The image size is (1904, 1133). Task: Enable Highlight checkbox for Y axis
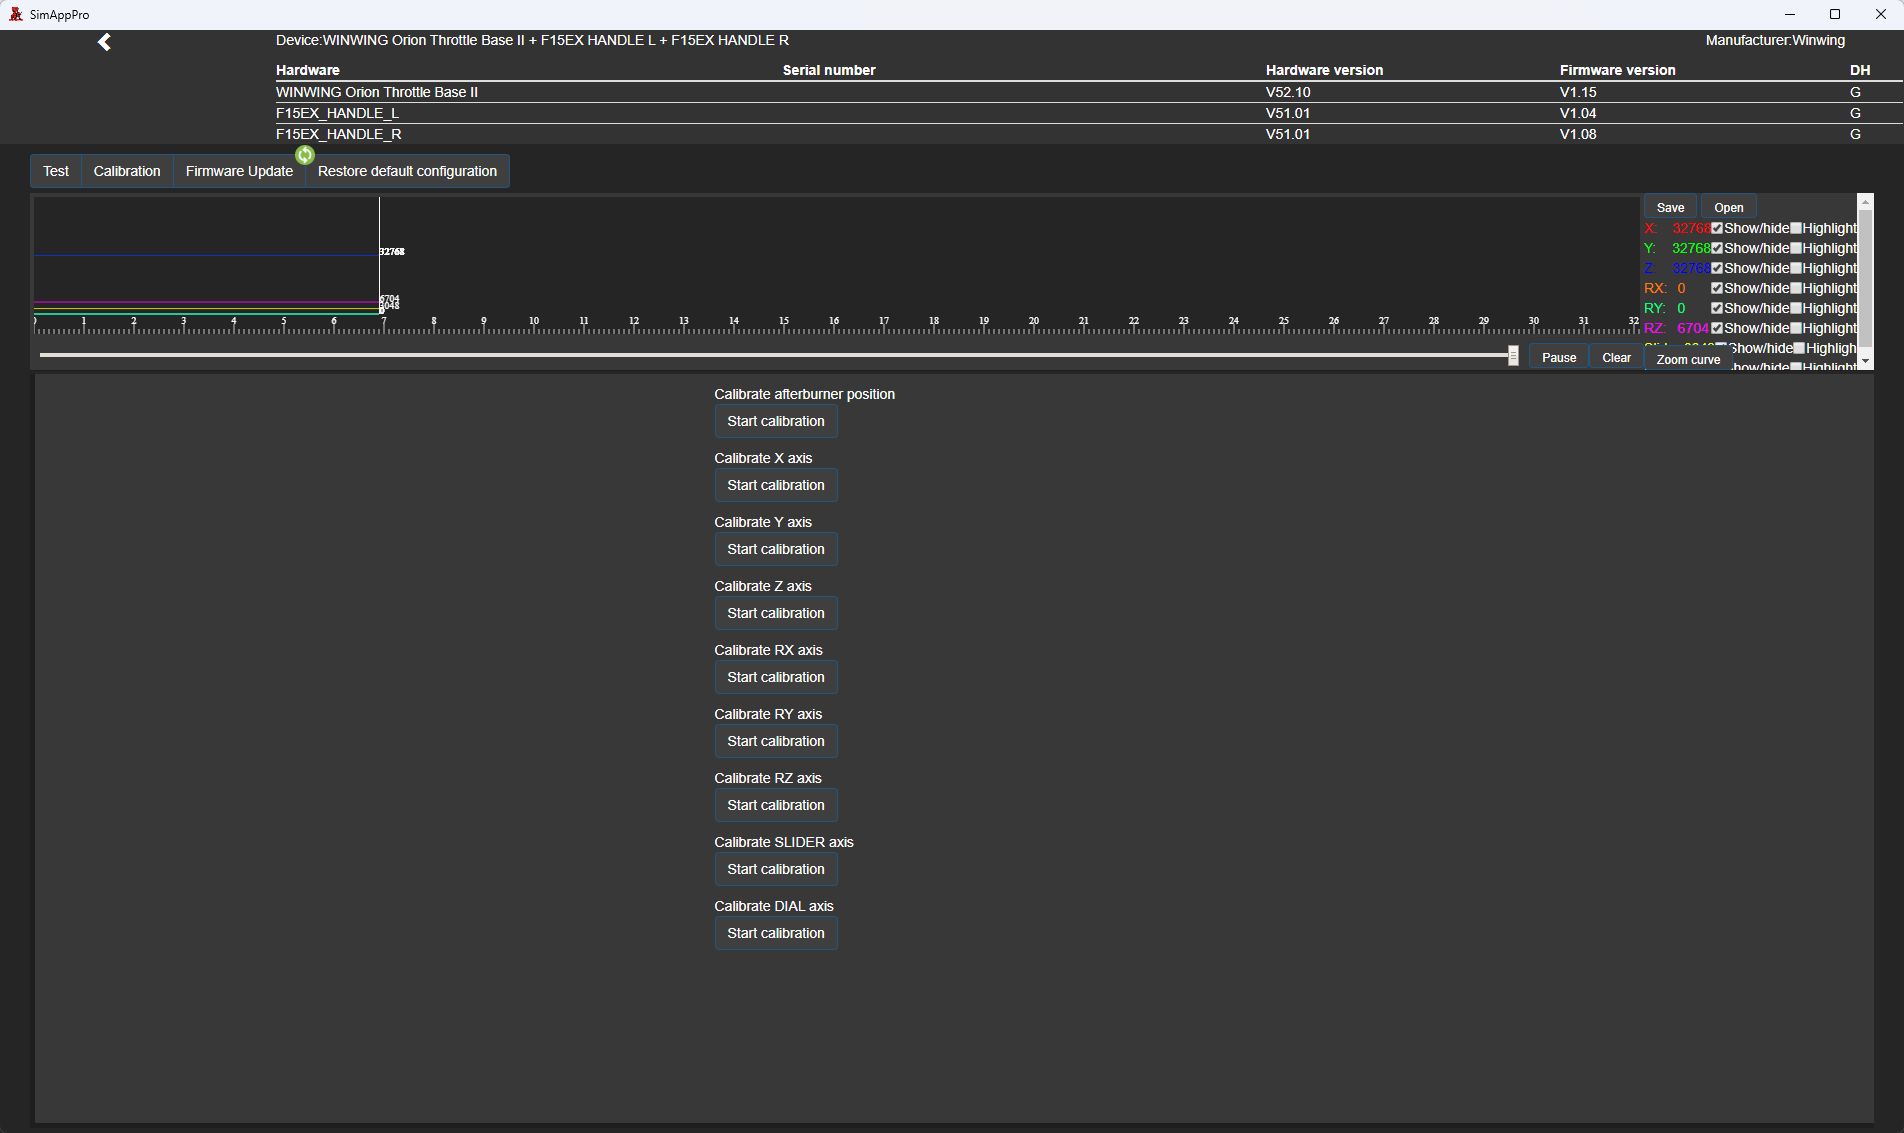point(1796,248)
